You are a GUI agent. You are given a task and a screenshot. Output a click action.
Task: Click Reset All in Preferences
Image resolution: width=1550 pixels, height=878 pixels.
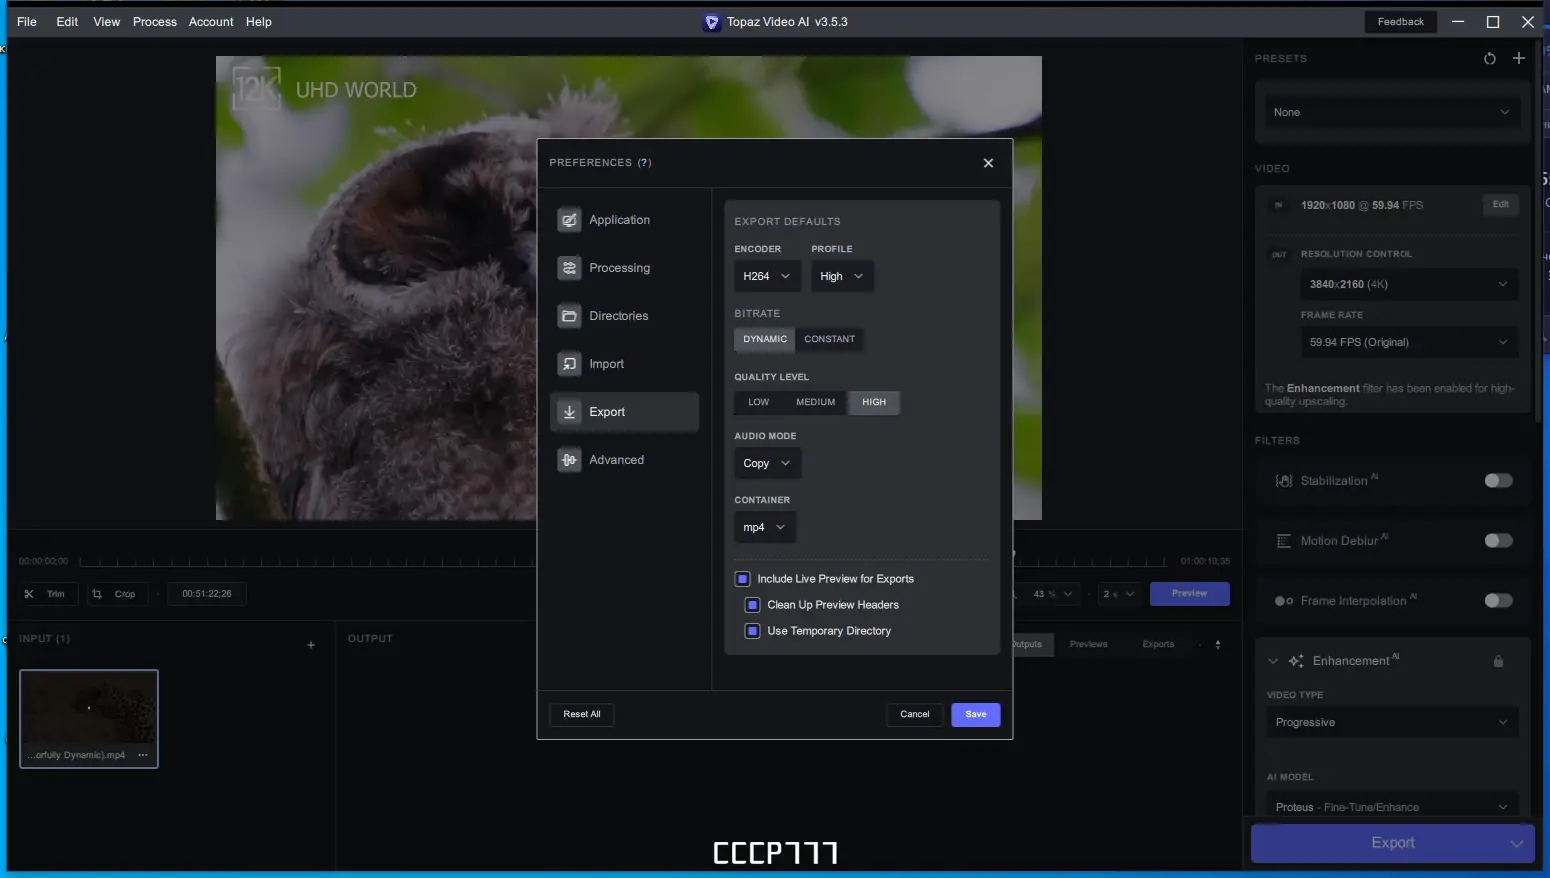click(x=582, y=714)
